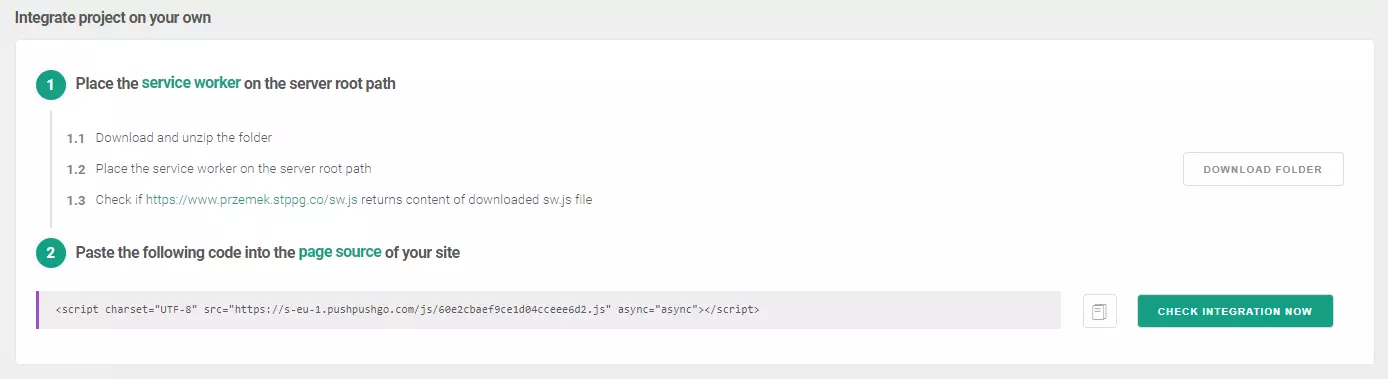Click the step 2 number circle

[x=51, y=253]
